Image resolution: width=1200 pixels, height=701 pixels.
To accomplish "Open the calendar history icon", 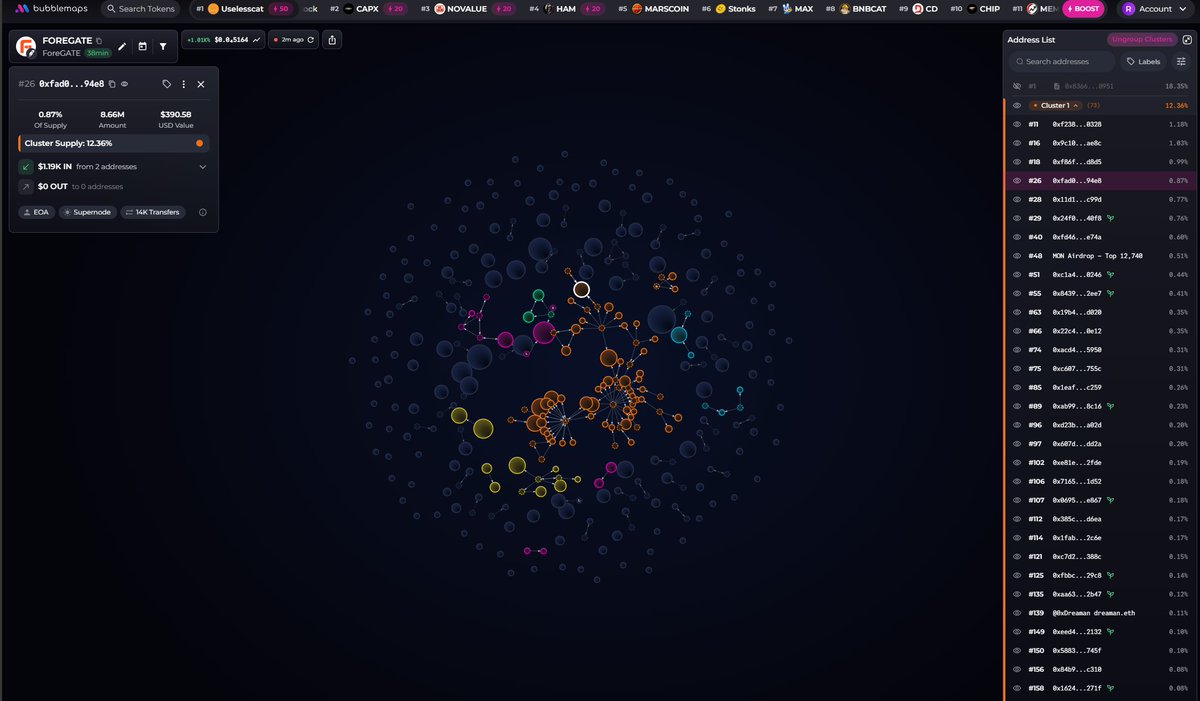I will [143, 46].
